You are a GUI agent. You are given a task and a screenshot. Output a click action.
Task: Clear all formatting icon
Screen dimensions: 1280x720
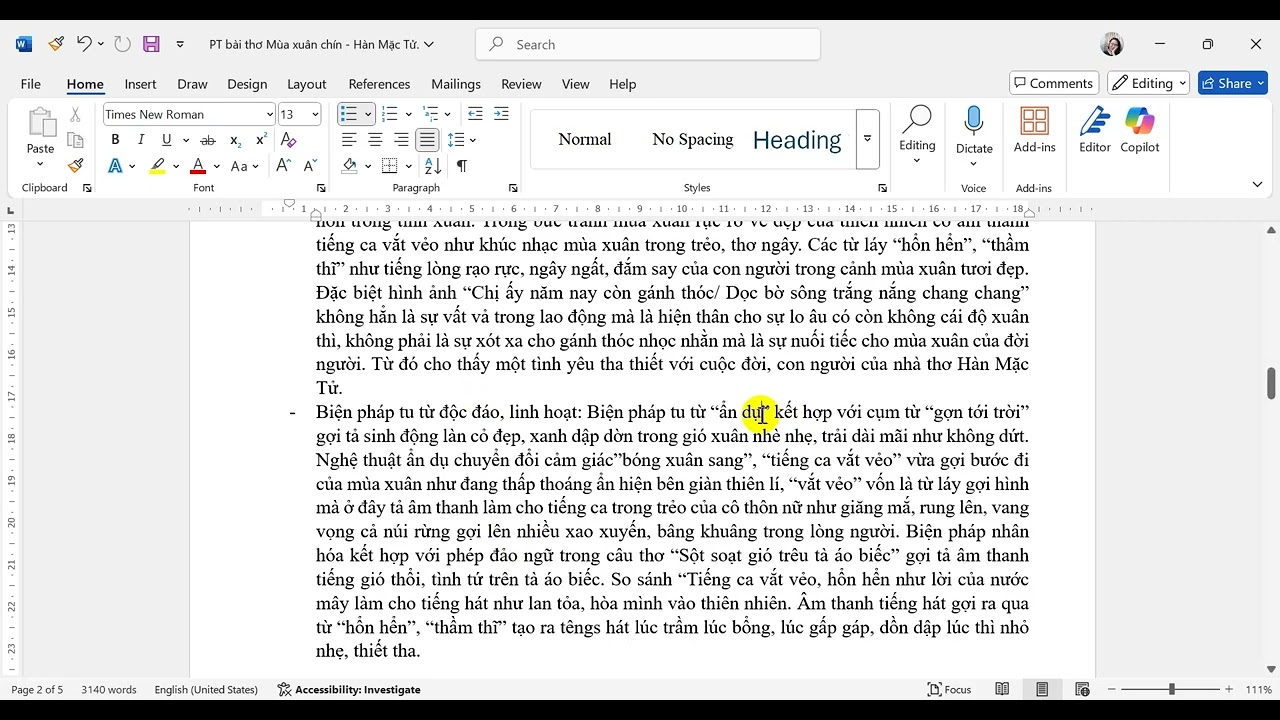click(x=288, y=140)
